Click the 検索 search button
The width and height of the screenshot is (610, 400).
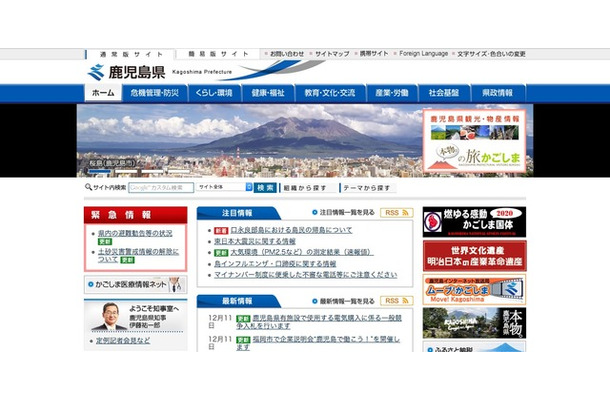click(x=265, y=188)
